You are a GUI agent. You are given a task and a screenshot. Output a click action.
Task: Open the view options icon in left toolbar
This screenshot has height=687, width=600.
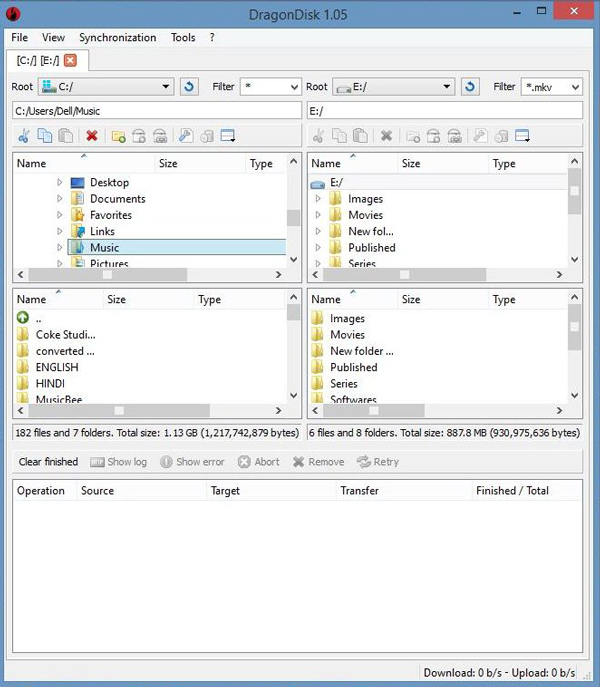pyautogui.click(x=228, y=136)
